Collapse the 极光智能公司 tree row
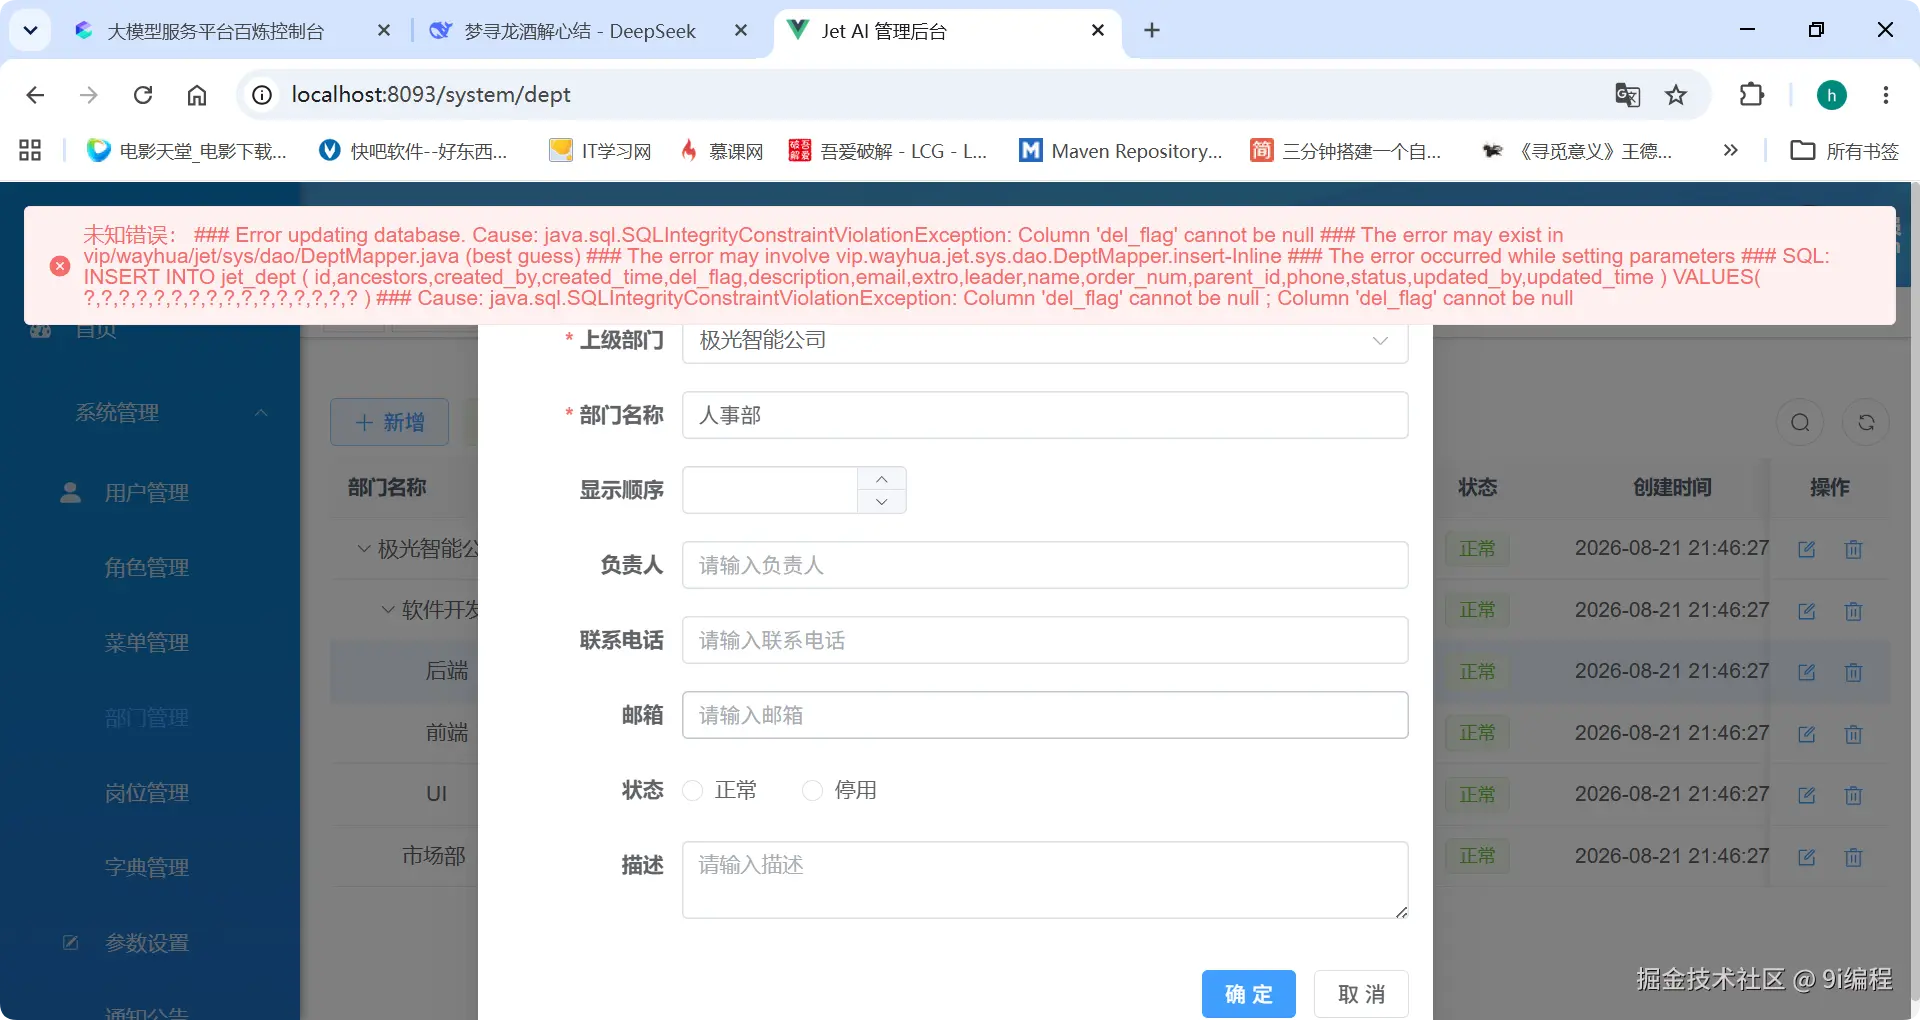 [x=364, y=548]
